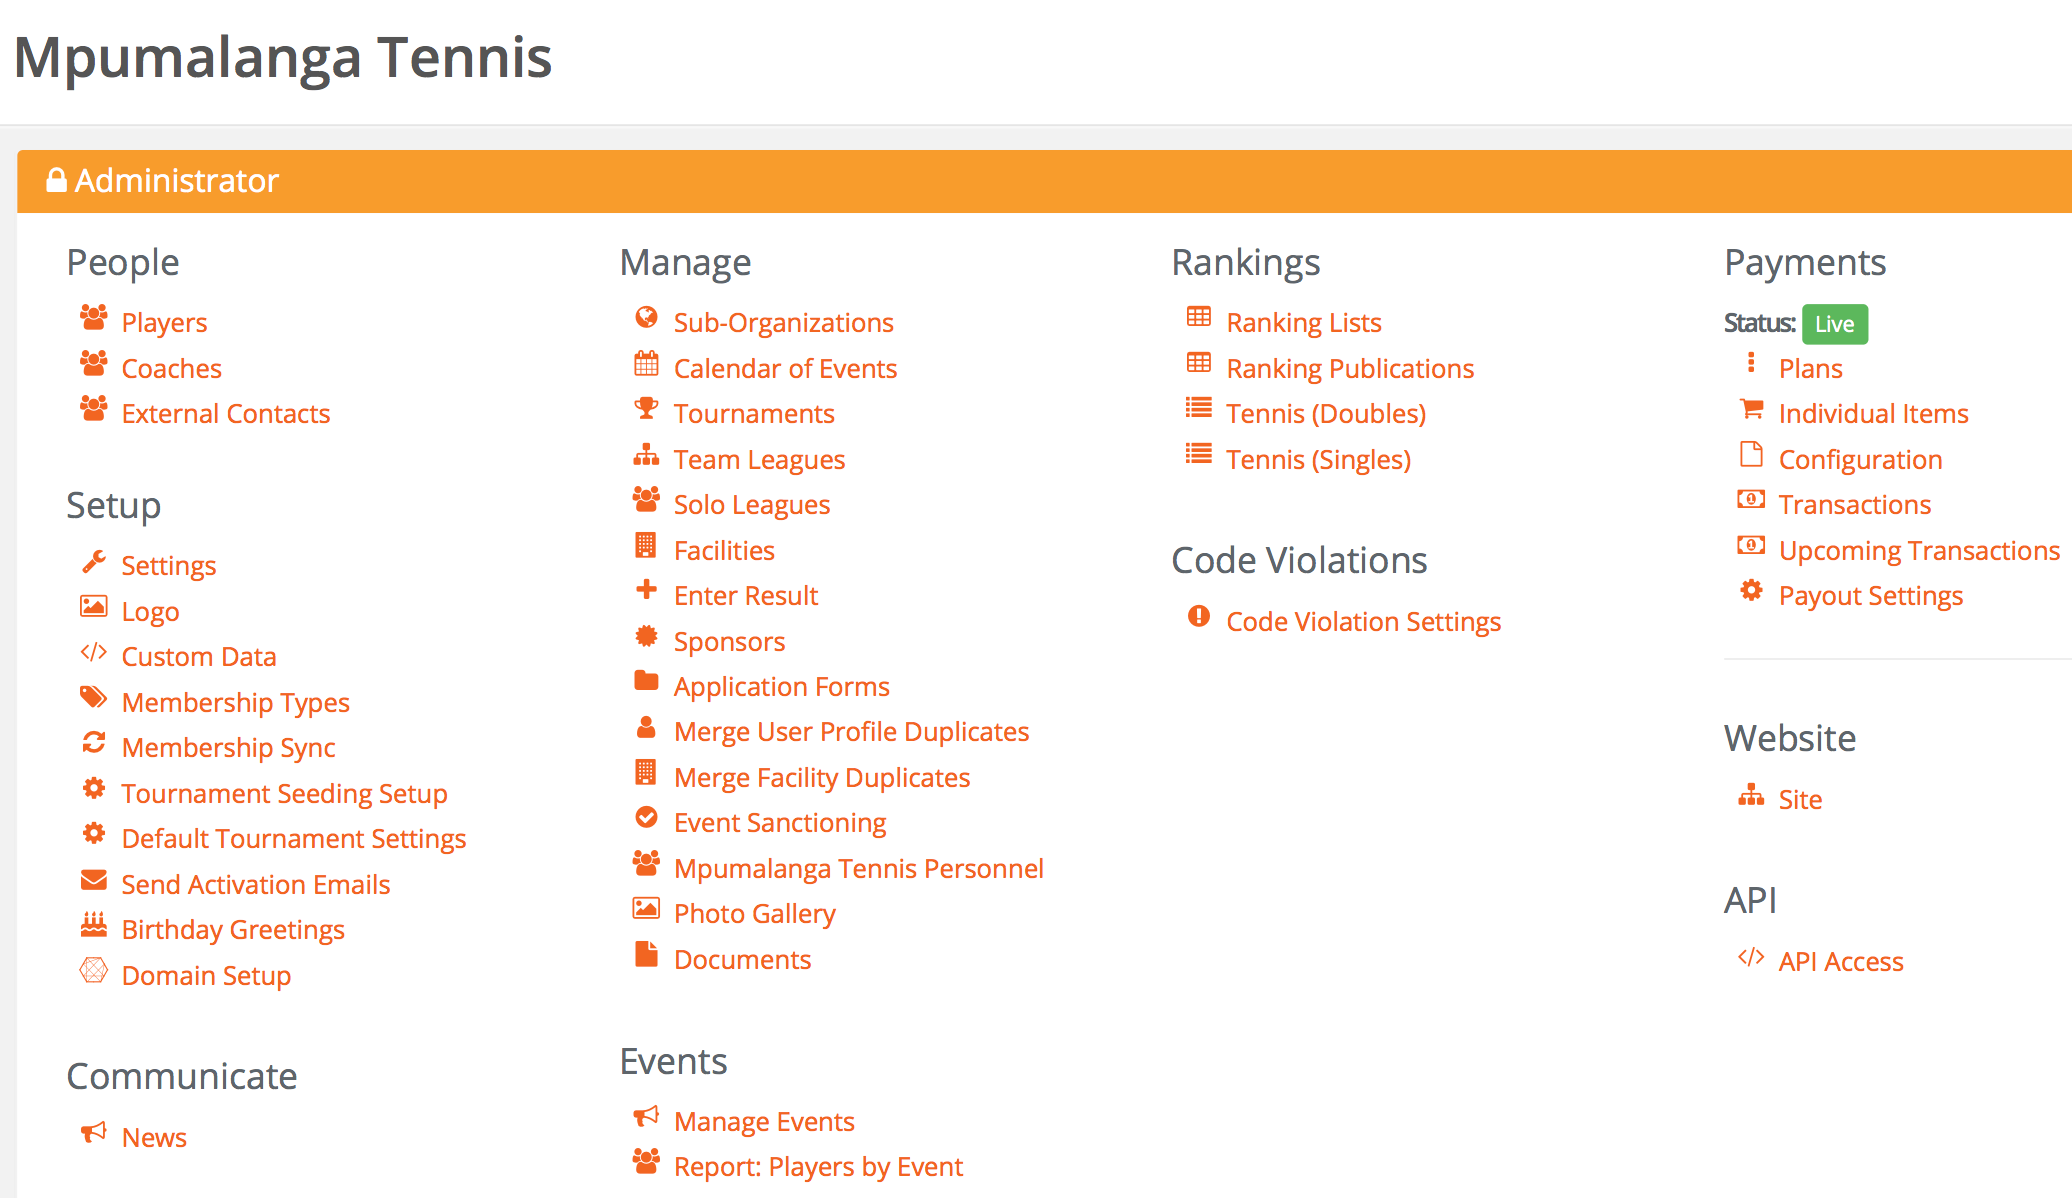
Task: Click the green Live status badge
Action: pyautogui.click(x=1835, y=324)
